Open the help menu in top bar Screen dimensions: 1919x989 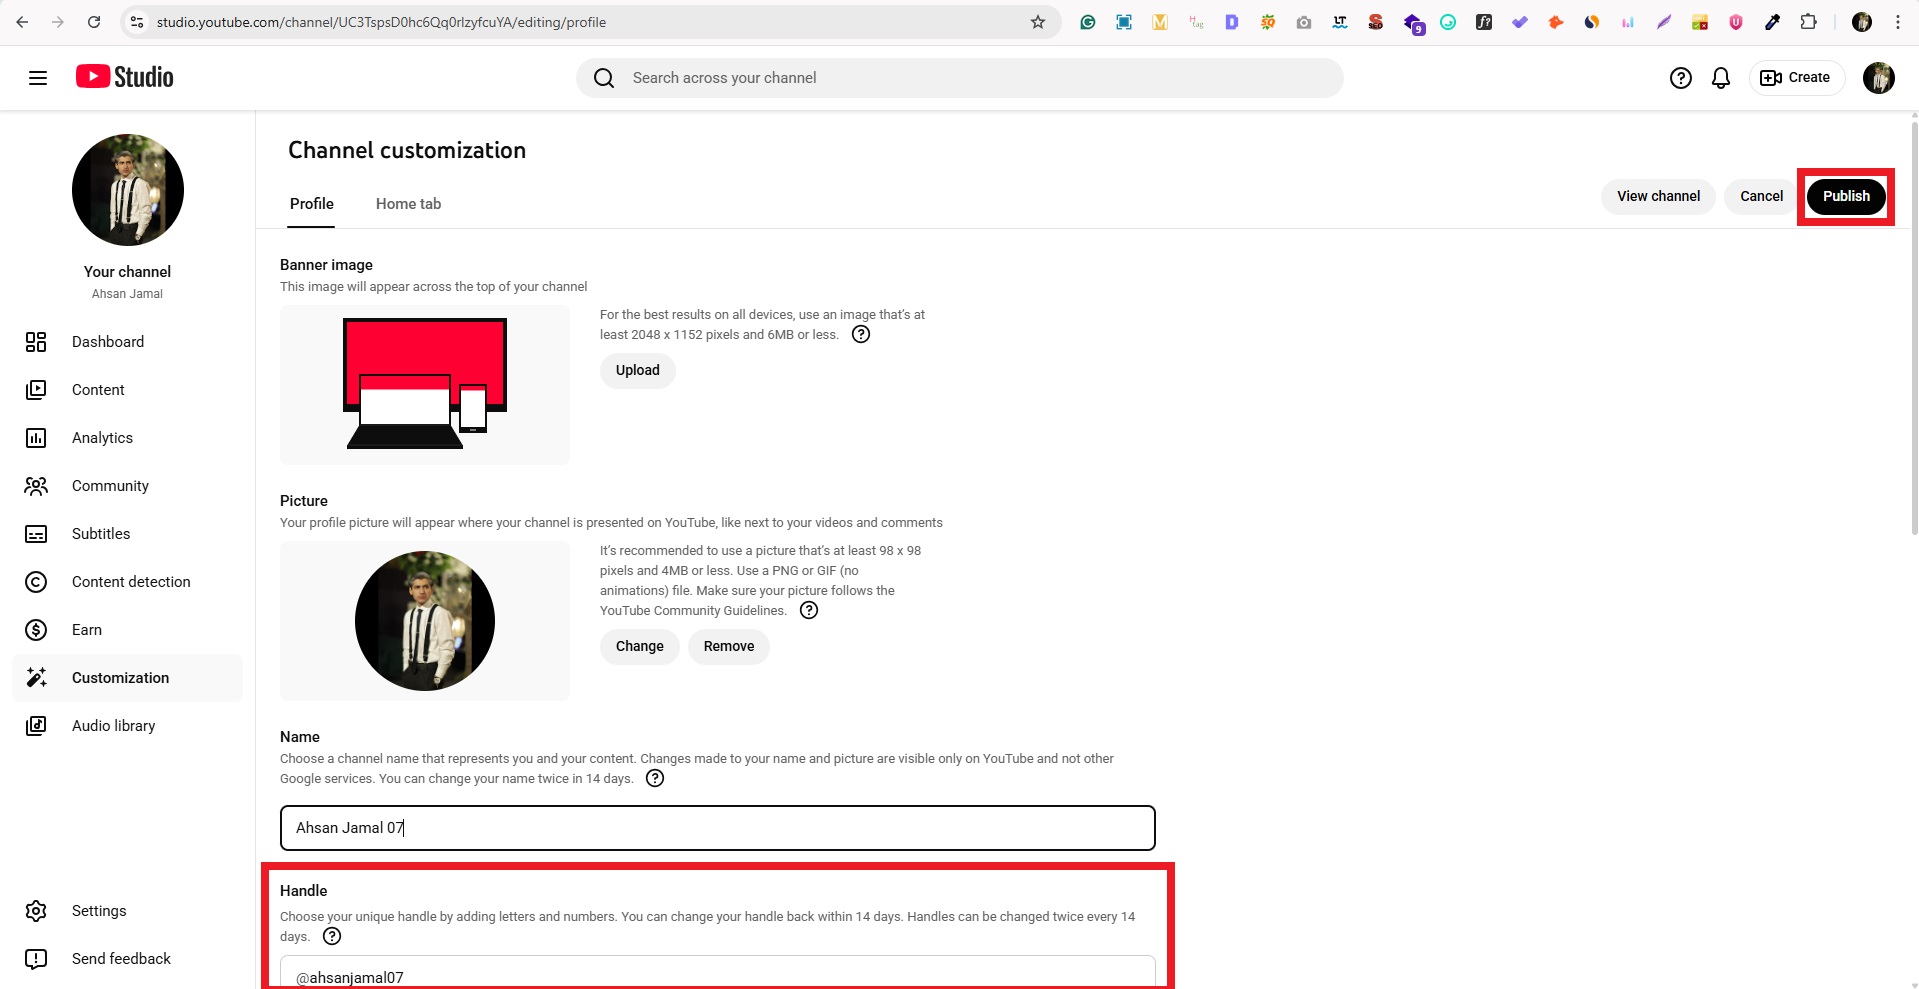click(1680, 78)
